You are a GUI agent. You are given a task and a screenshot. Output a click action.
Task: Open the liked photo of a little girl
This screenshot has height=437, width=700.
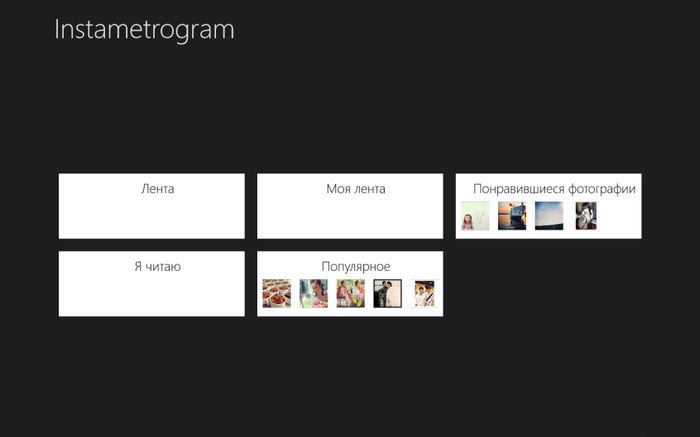coord(475,216)
